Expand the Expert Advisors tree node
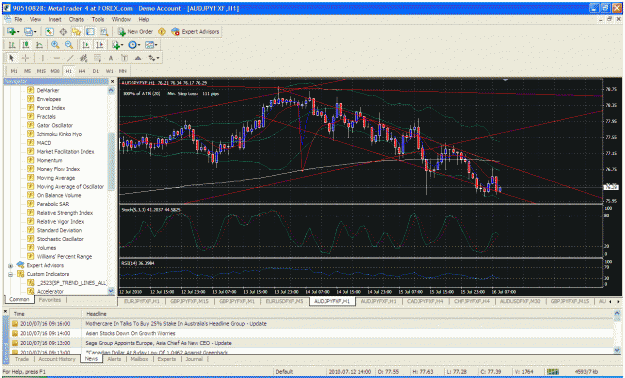Viewport: 625px width, 378px height. pyautogui.click(x=10, y=266)
